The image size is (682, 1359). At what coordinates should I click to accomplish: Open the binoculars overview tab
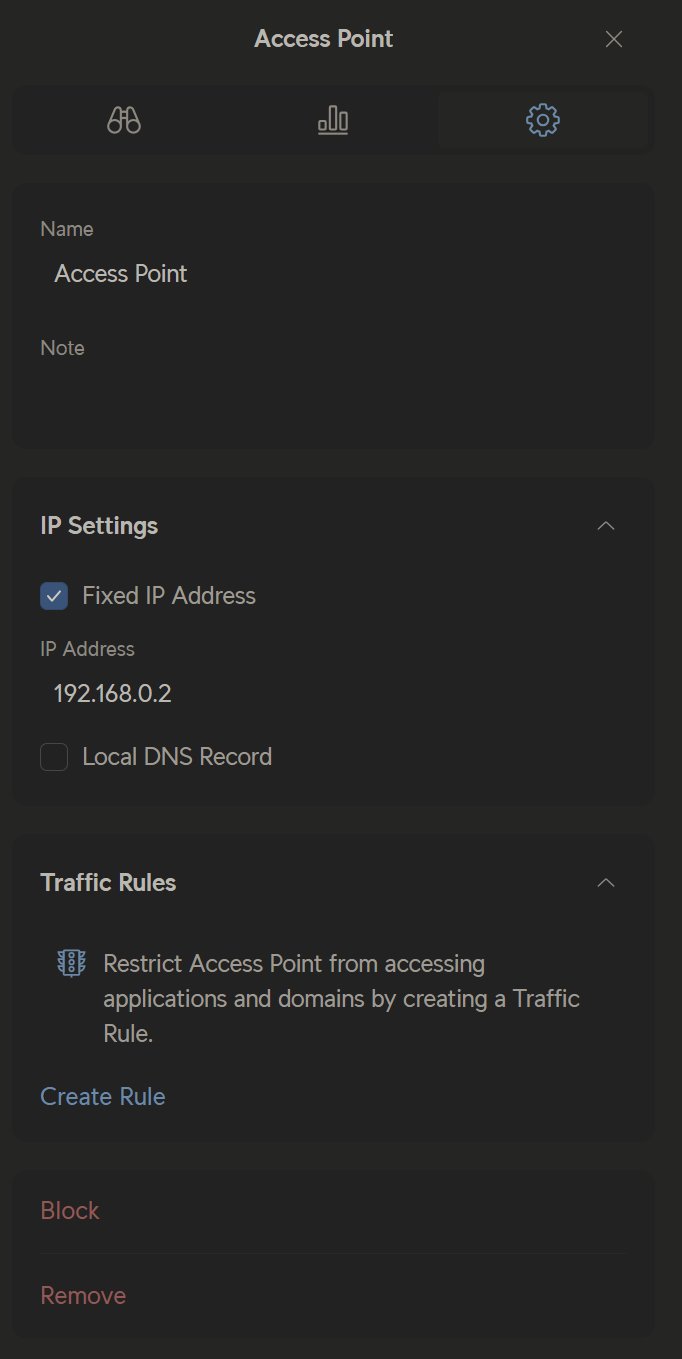tap(124, 121)
